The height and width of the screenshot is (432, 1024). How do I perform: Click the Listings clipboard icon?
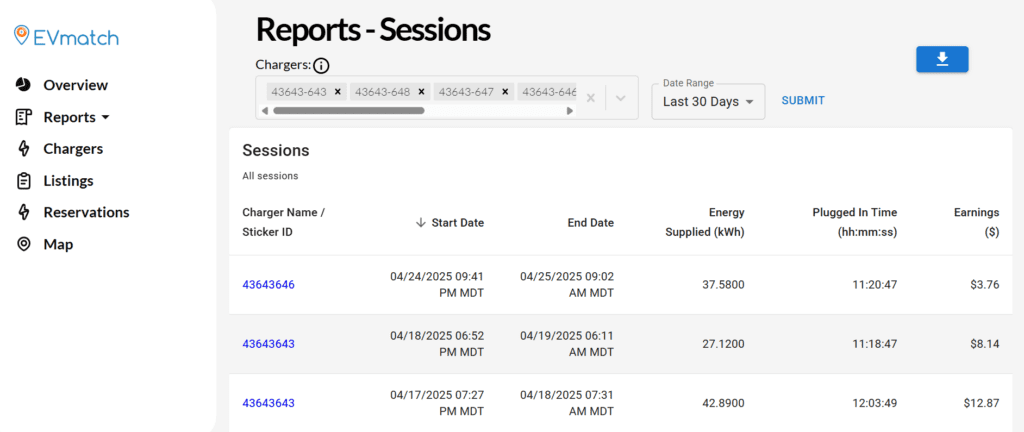(23, 181)
